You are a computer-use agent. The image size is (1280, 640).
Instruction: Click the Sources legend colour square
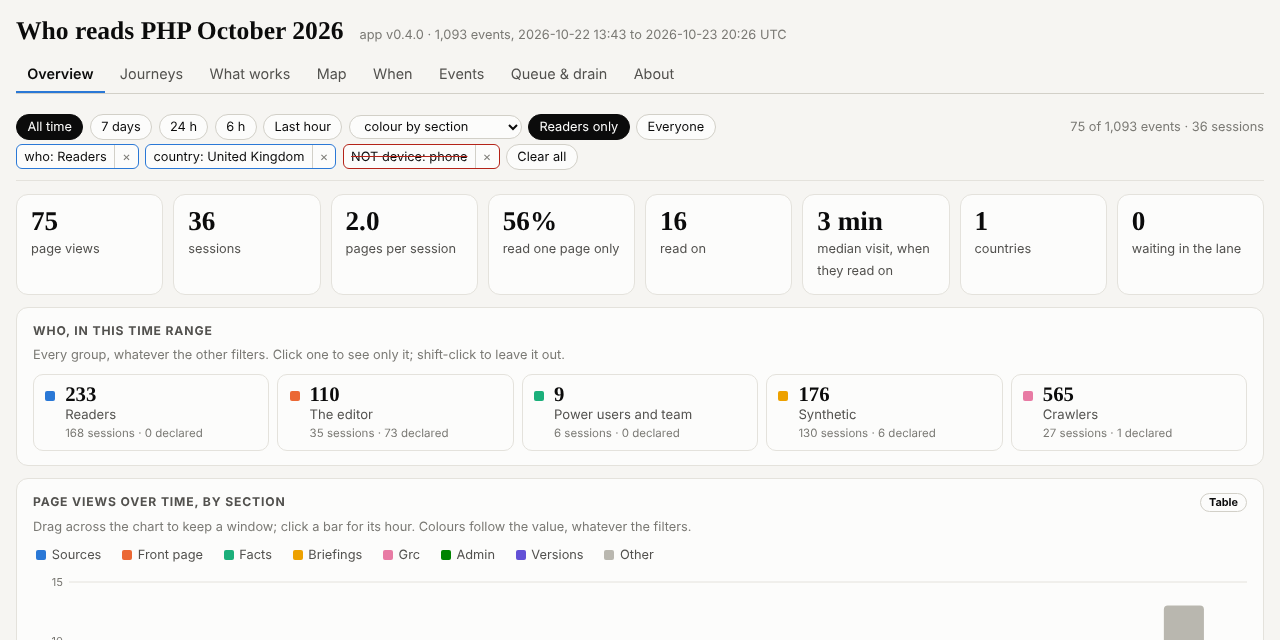[41, 555]
